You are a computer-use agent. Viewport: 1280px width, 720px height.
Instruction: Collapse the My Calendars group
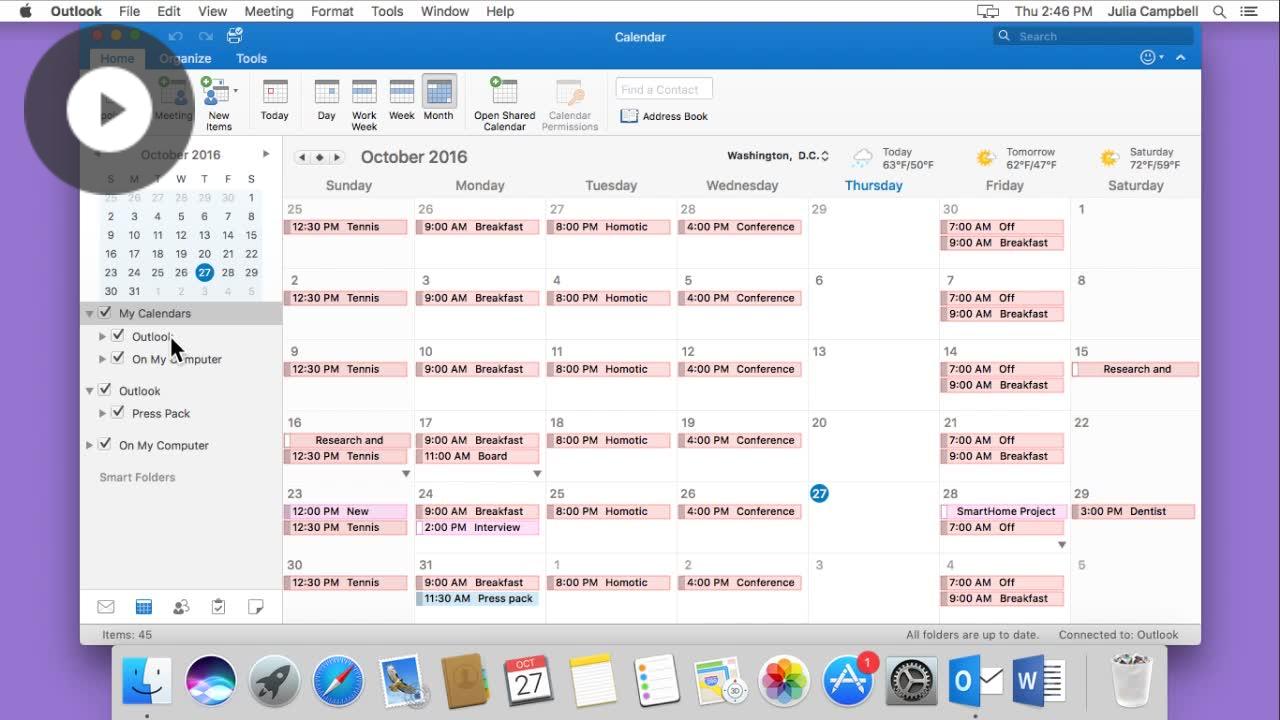click(89, 314)
